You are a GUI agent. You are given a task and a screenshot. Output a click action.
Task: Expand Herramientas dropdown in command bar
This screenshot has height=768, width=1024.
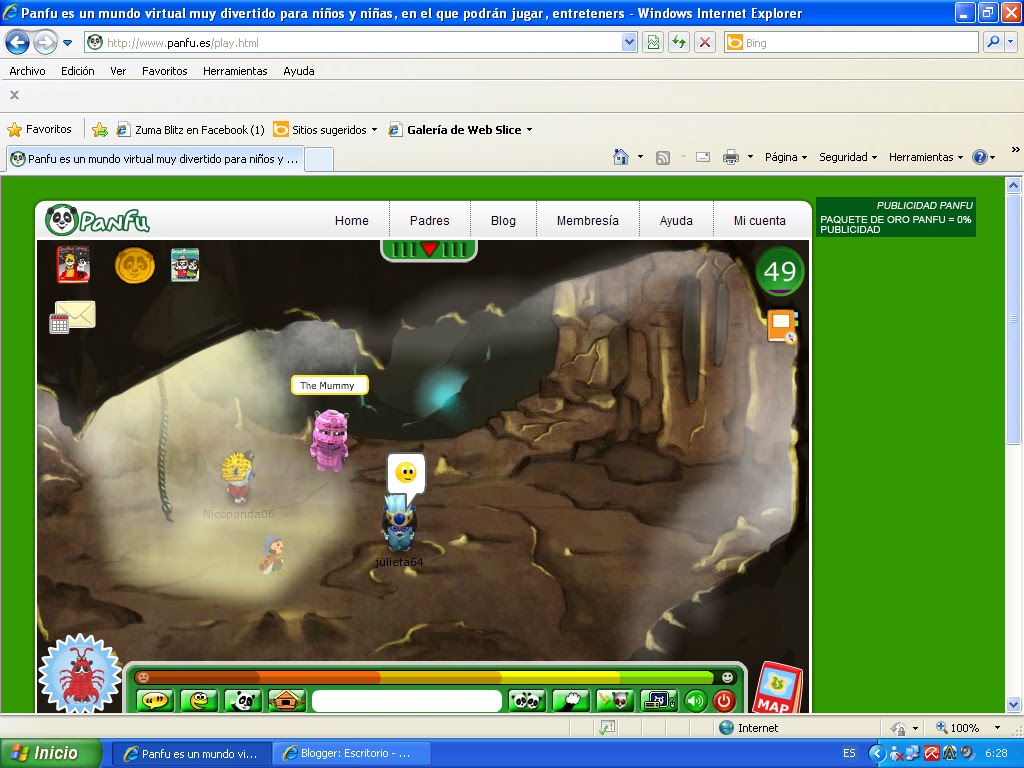click(925, 157)
